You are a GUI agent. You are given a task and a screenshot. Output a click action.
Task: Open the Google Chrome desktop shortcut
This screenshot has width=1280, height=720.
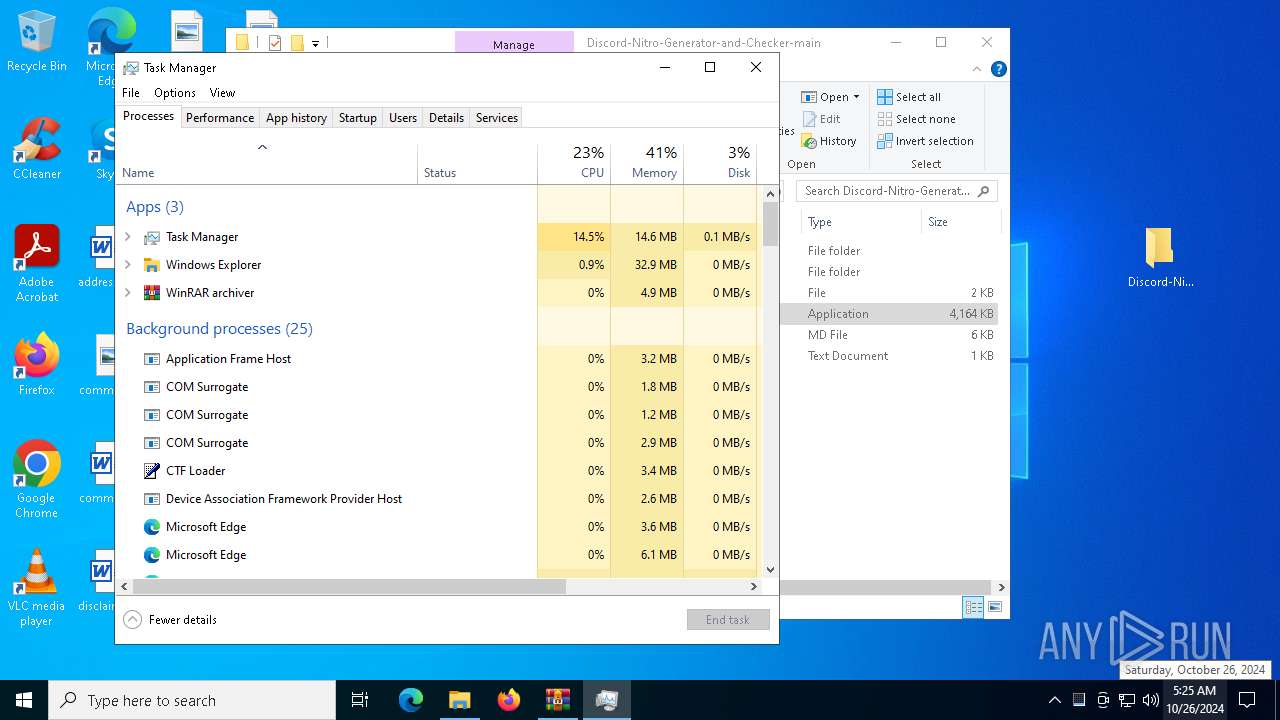tap(37, 480)
